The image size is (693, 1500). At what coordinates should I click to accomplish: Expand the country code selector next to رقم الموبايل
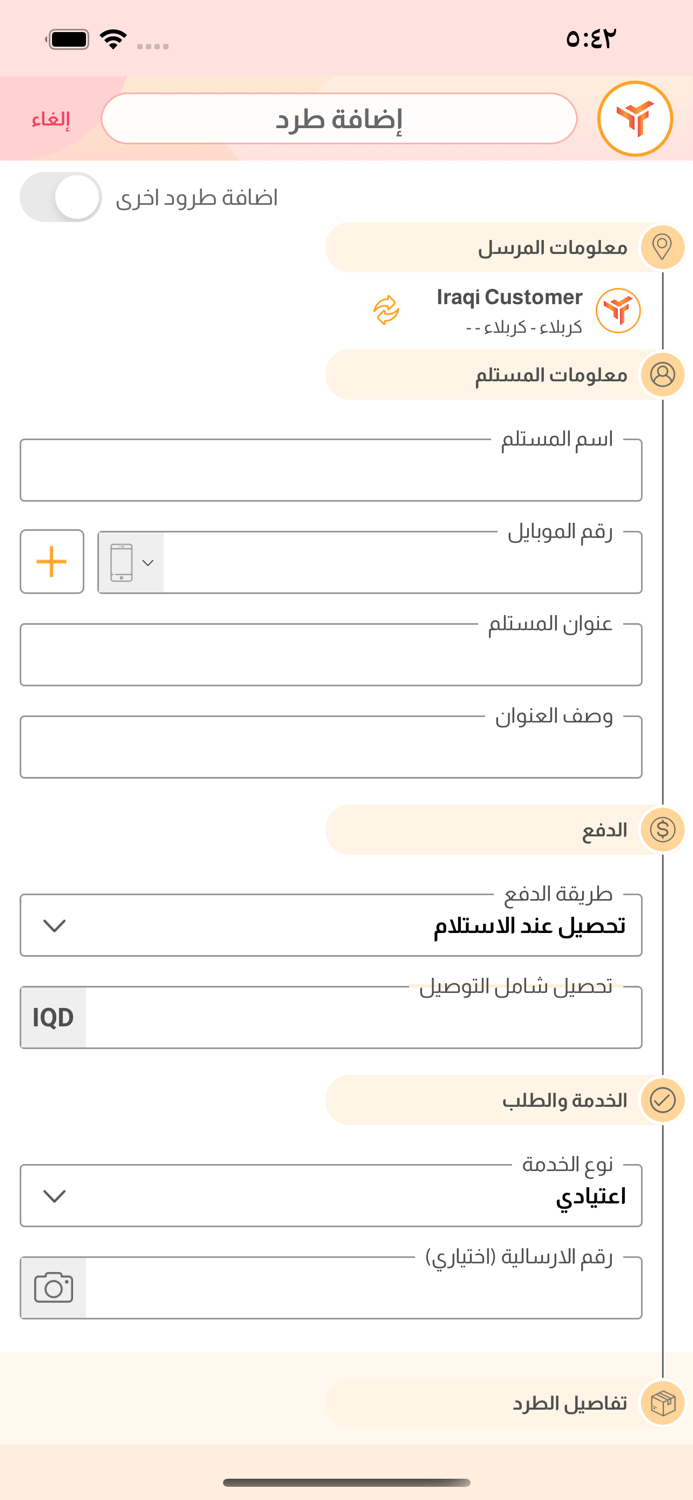pos(148,562)
